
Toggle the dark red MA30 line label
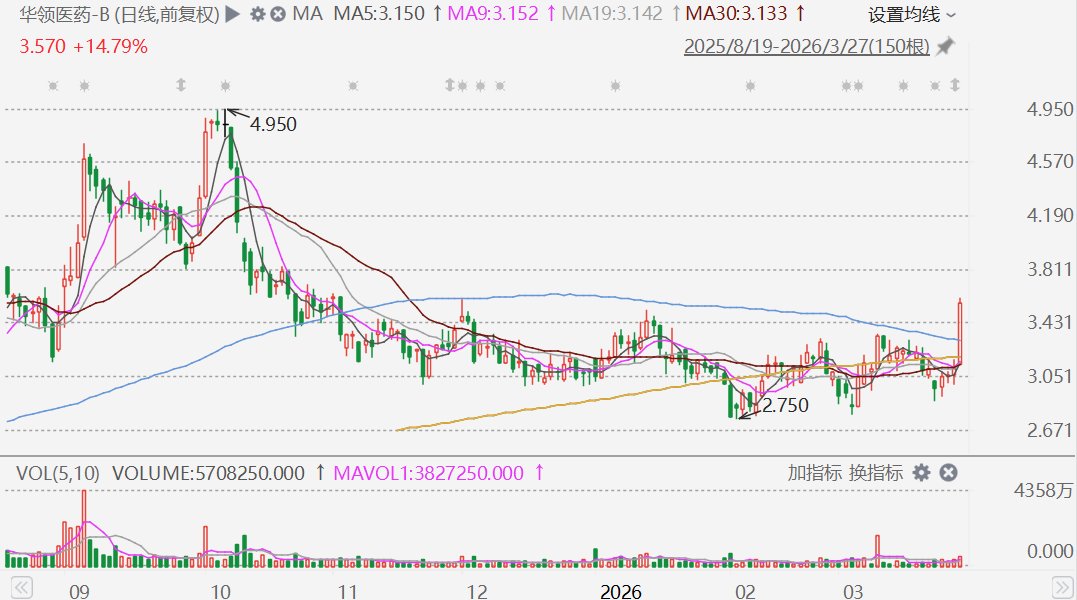pyautogui.click(x=737, y=15)
